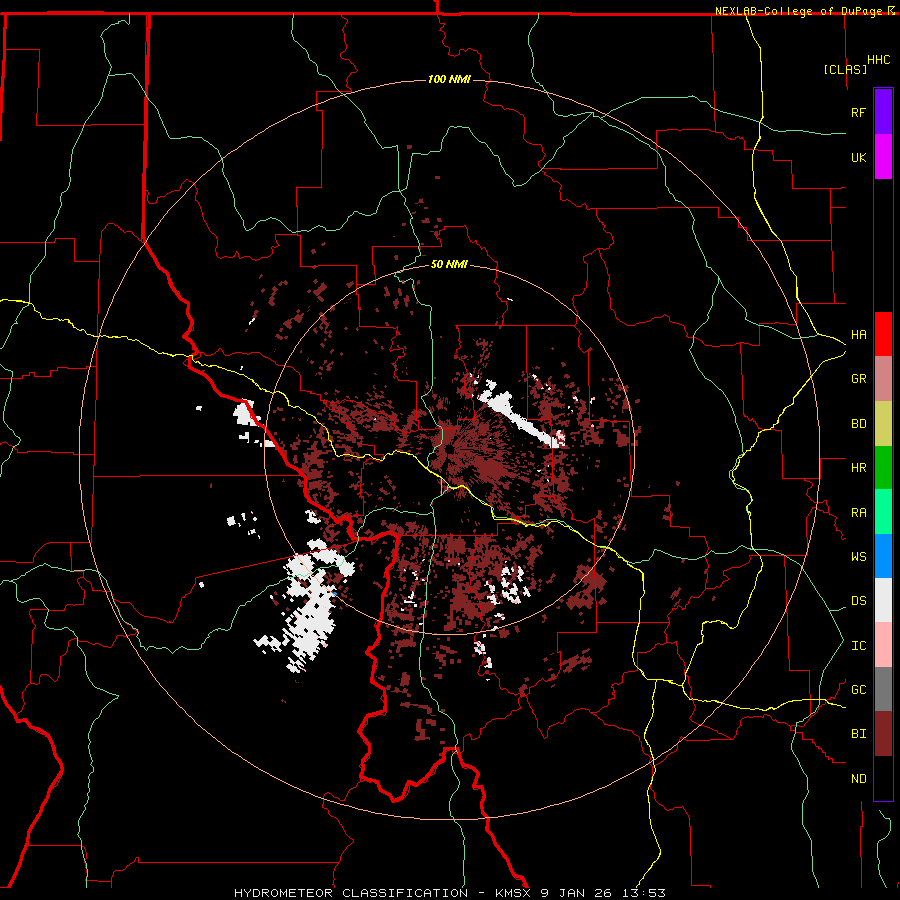
Task: Click the 'IC' legend label
Action: 858,646
